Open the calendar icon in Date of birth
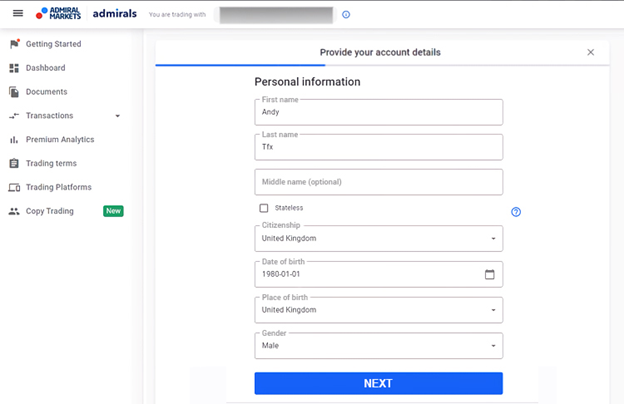 pos(489,274)
